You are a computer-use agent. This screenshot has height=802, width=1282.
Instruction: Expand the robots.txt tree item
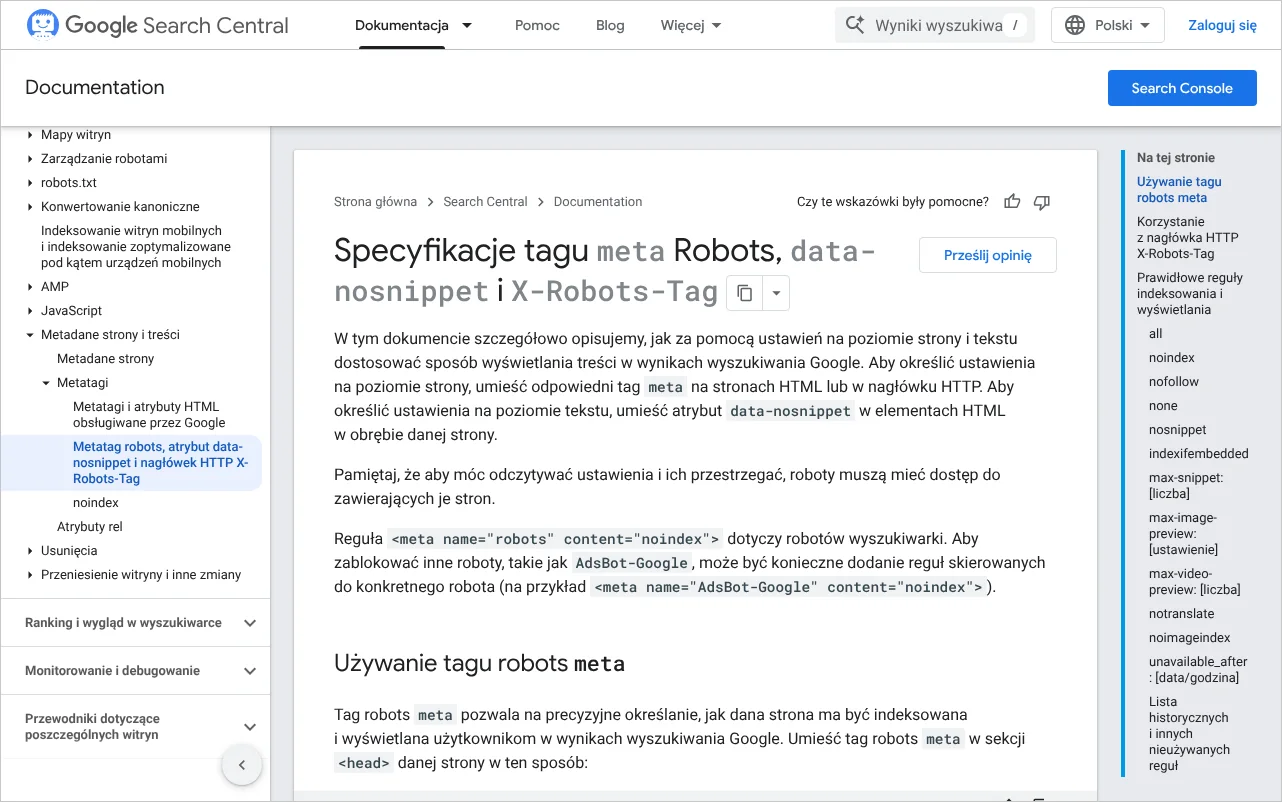[x=30, y=183]
